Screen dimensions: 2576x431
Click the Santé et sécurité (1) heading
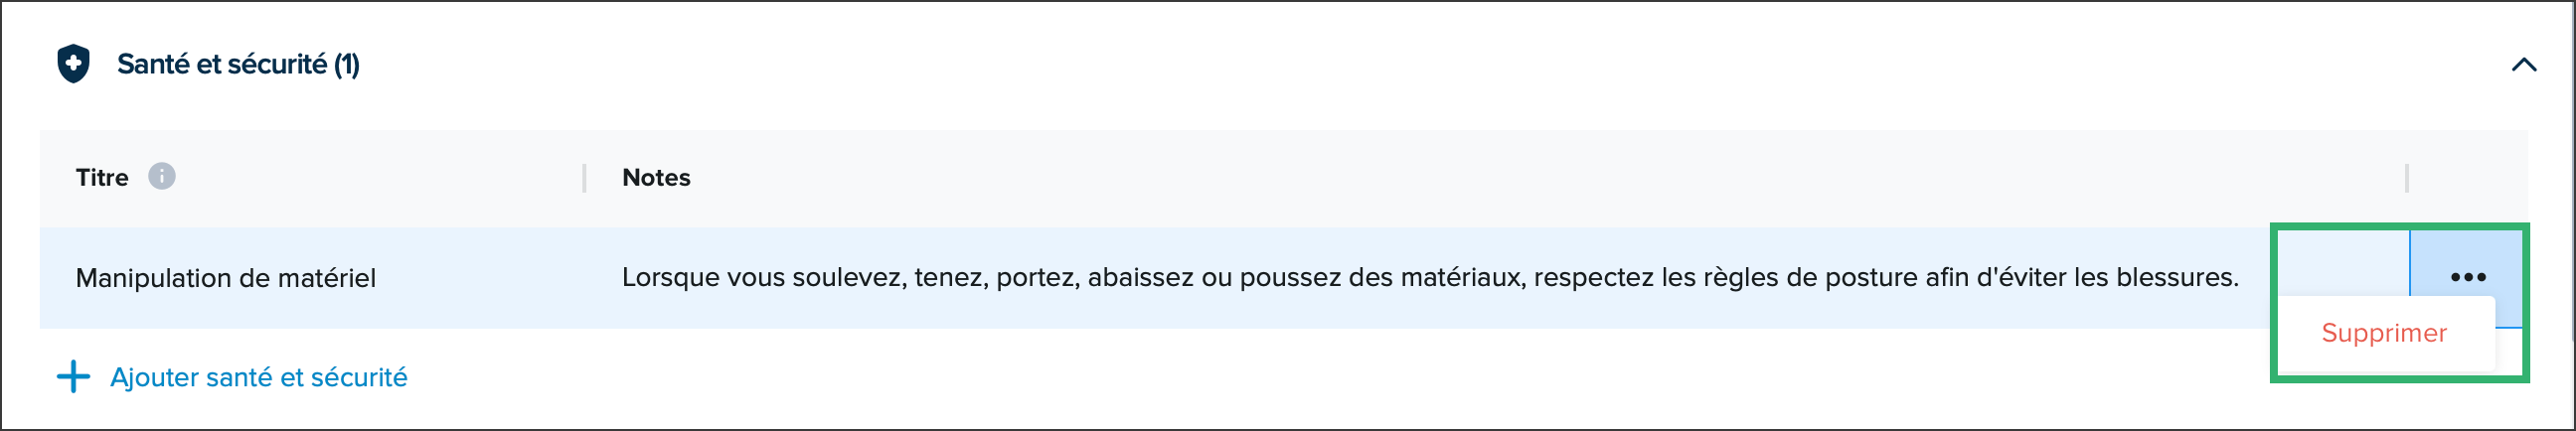click(x=238, y=64)
